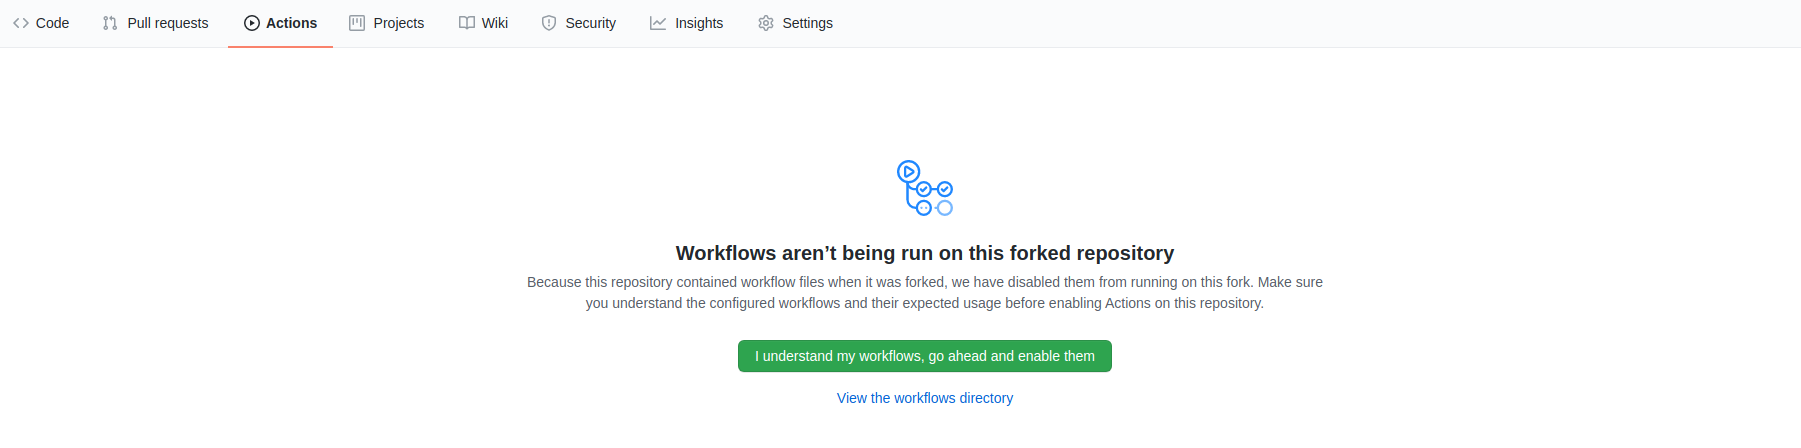Click the pull request branch icon
Screen dimensions: 1801x448
(110, 23)
